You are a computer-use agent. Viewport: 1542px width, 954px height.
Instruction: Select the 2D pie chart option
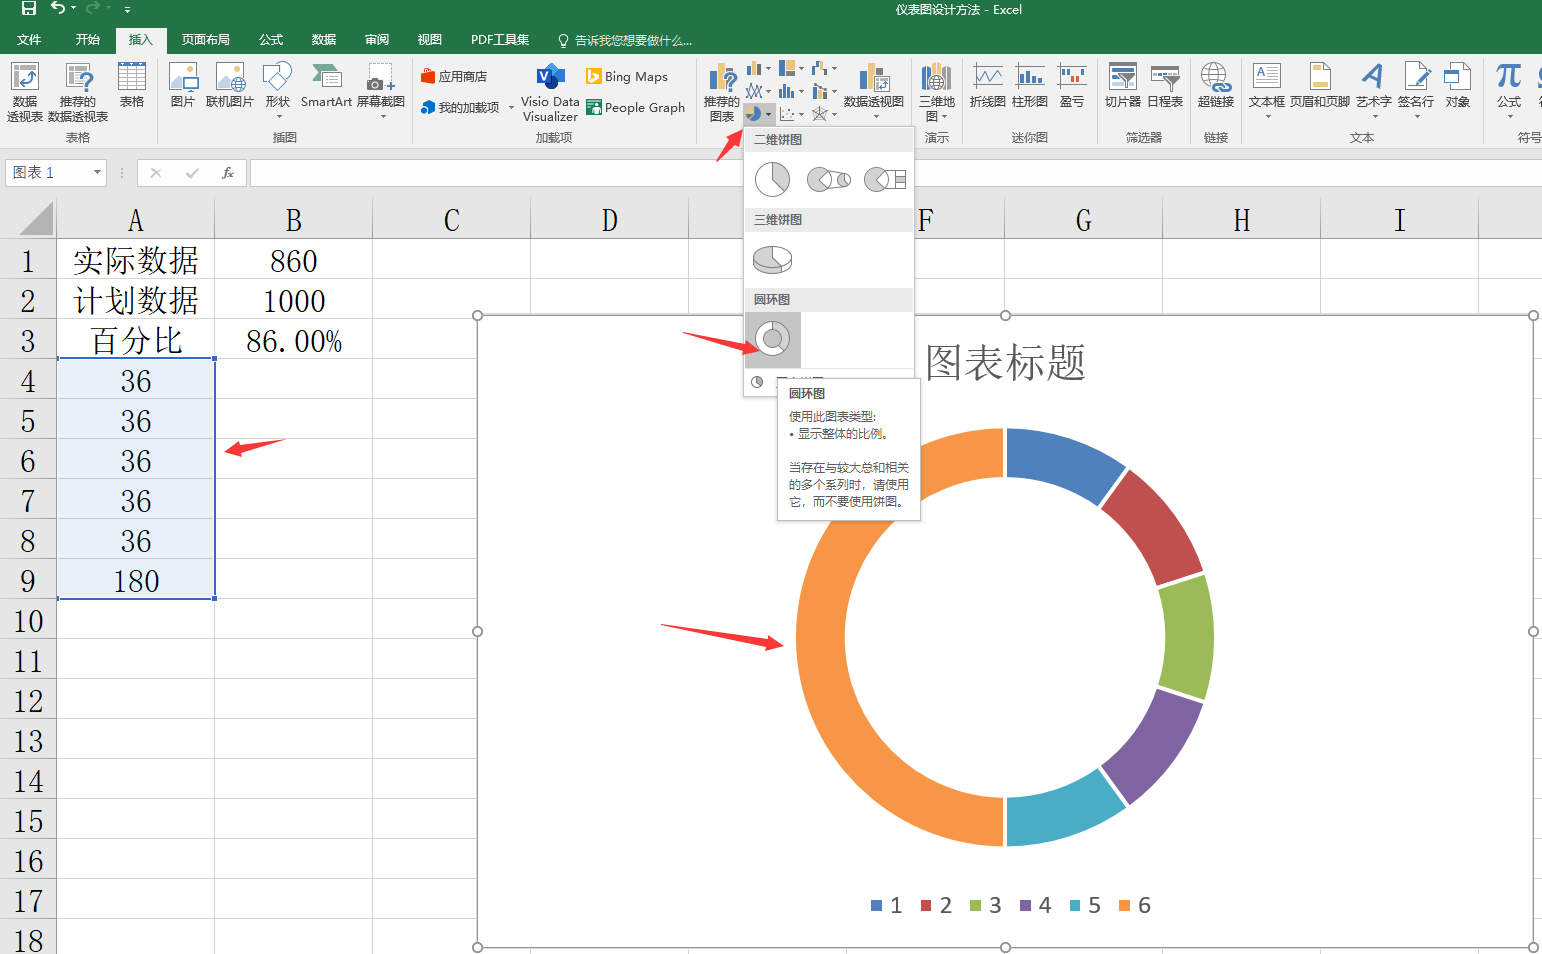(x=772, y=180)
